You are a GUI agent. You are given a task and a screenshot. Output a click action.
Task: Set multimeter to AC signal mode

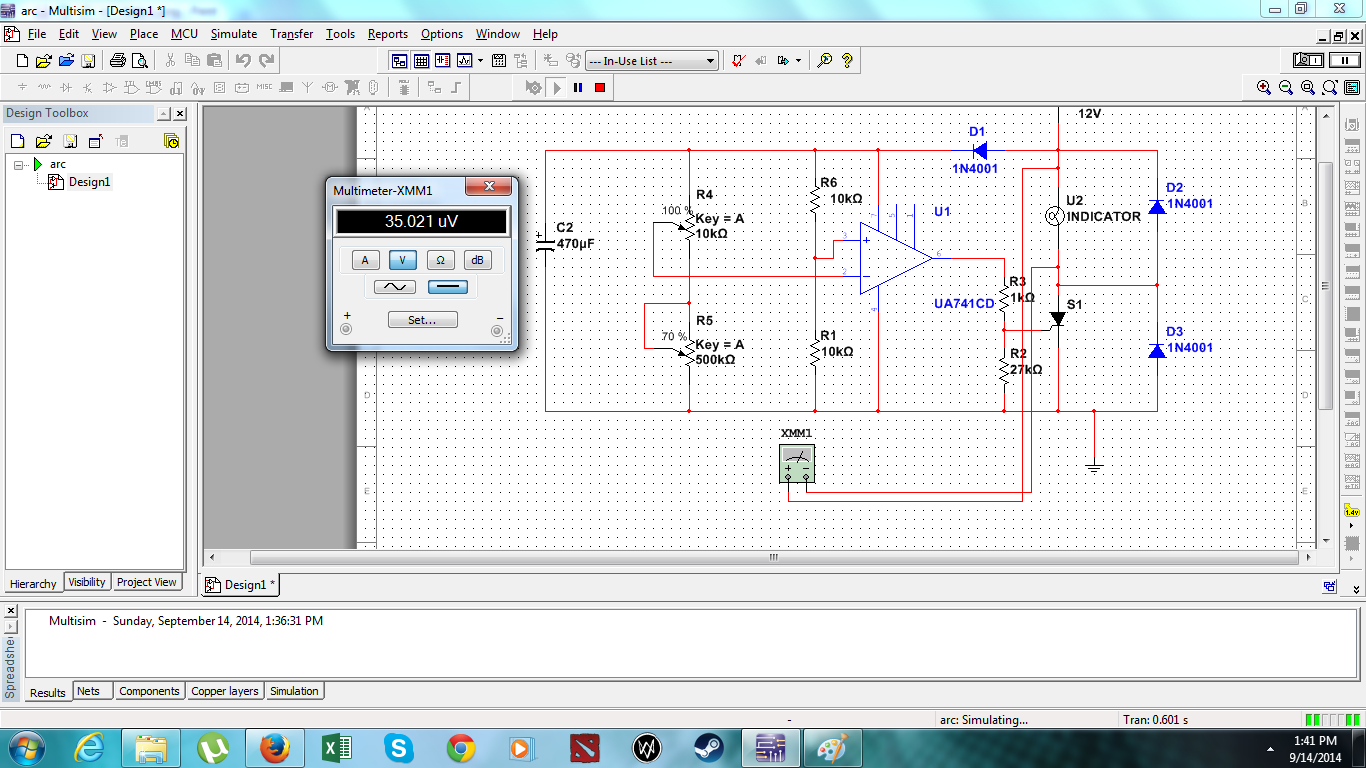pyautogui.click(x=395, y=287)
